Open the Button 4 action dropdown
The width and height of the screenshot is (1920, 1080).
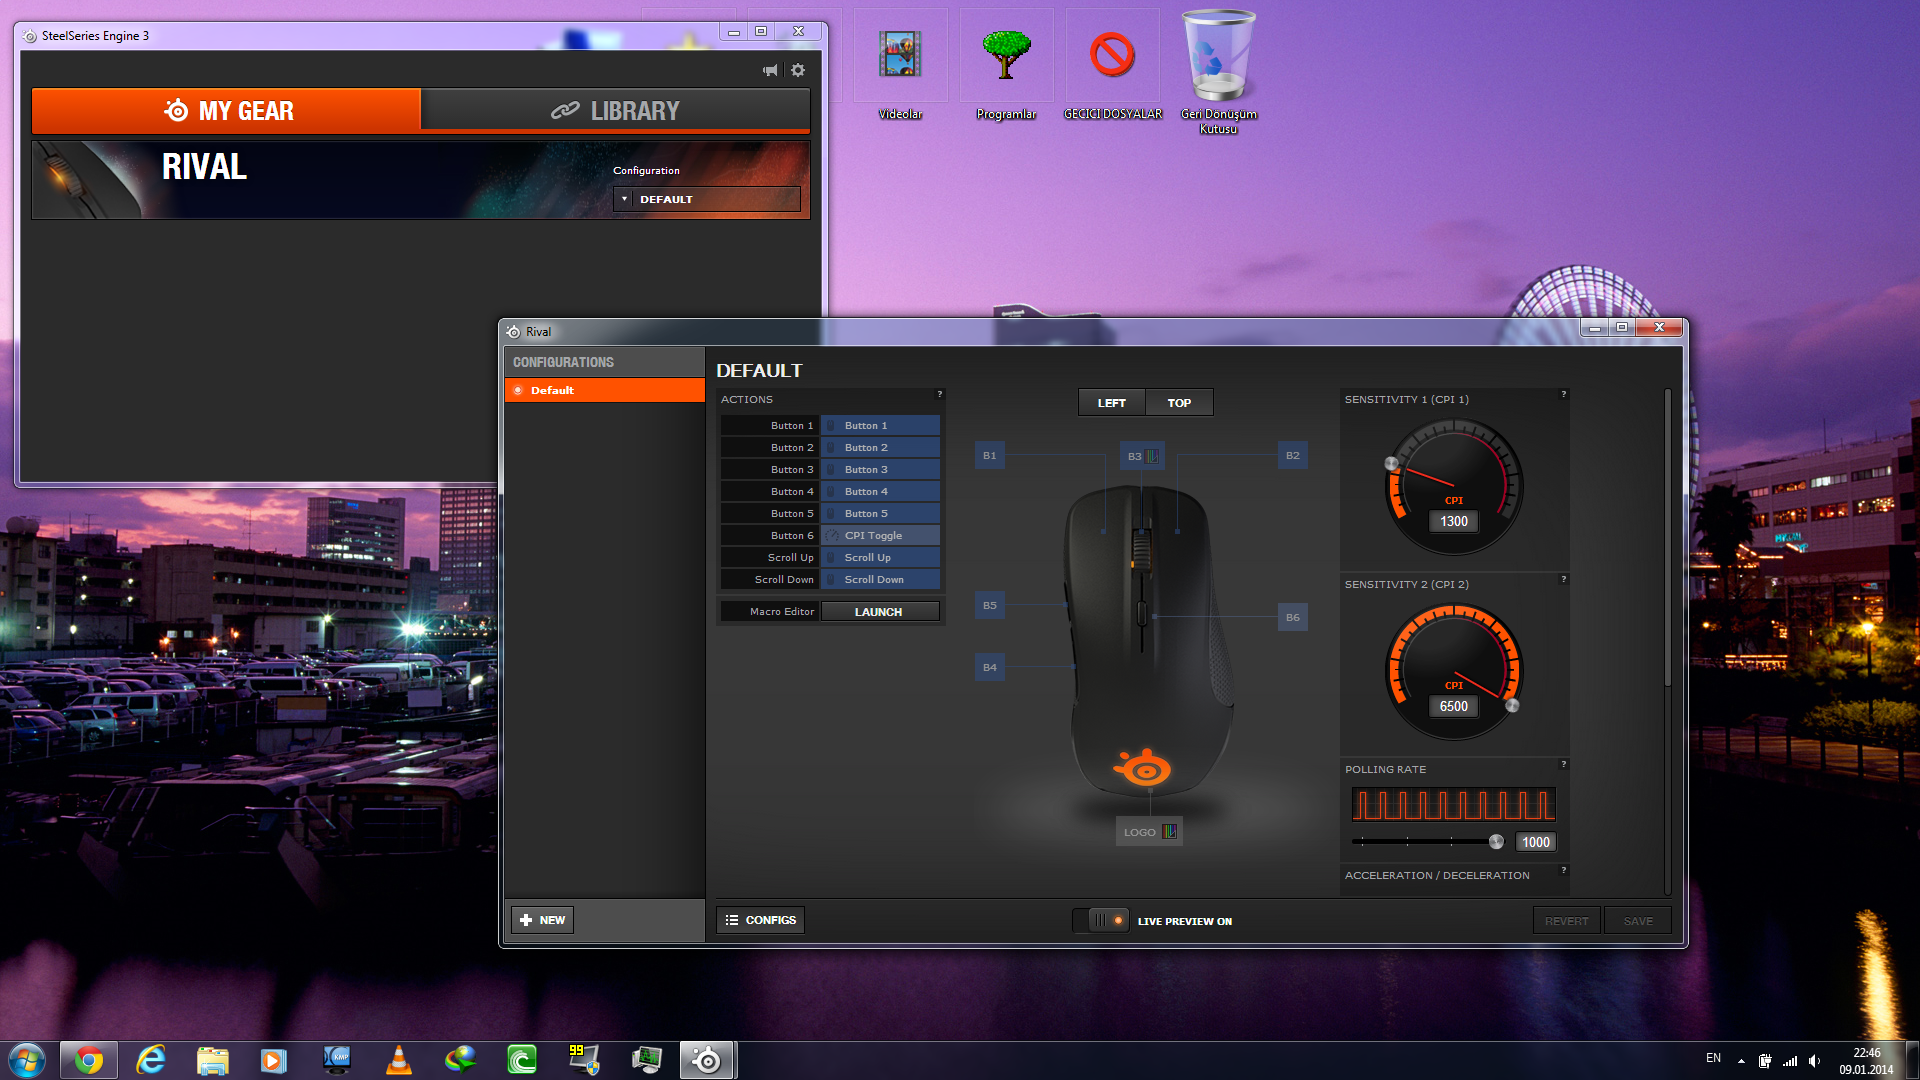[880, 491]
